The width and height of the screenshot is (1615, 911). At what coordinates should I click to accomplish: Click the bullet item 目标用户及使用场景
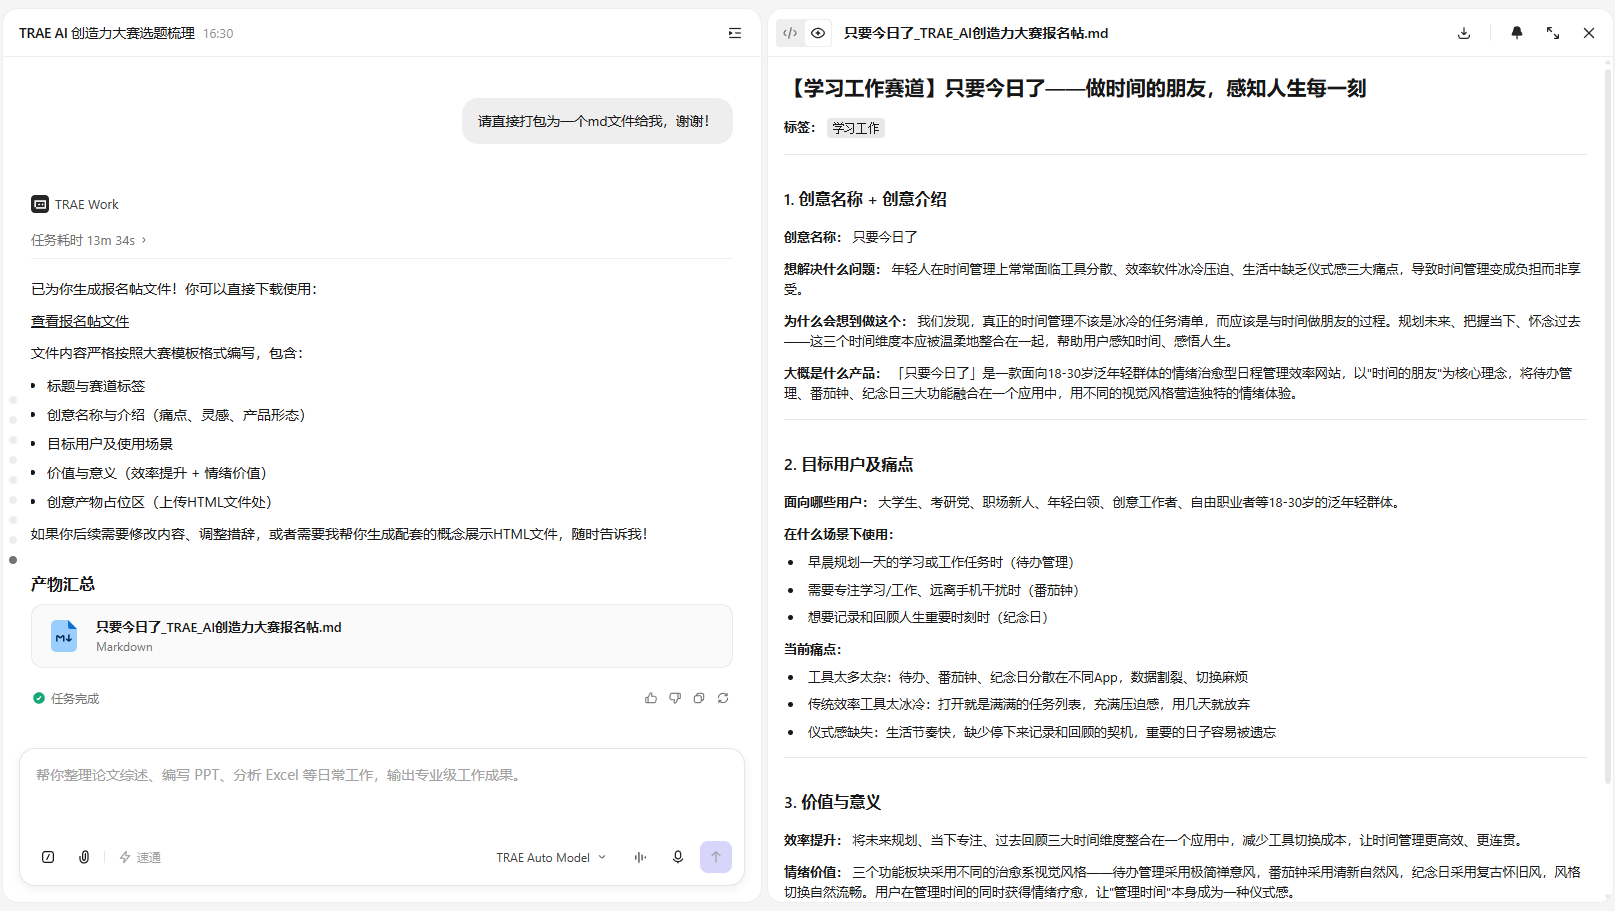tap(110, 444)
